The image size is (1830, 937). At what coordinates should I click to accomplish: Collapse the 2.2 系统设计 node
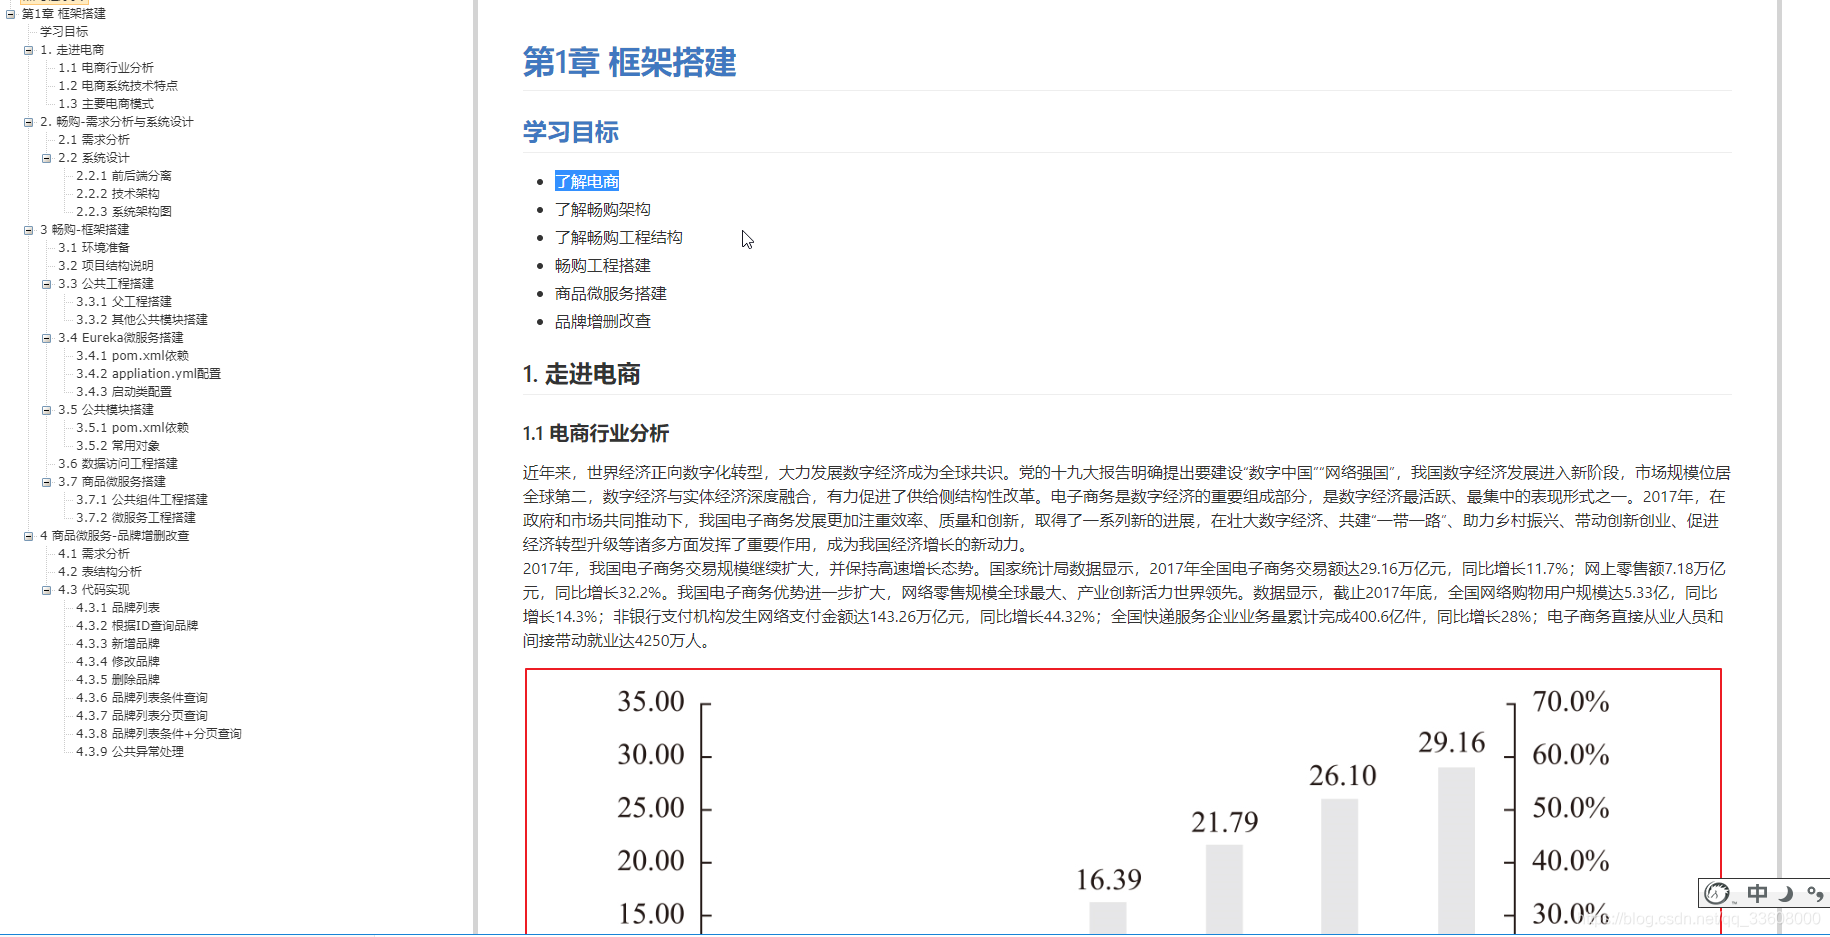(x=46, y=158)
